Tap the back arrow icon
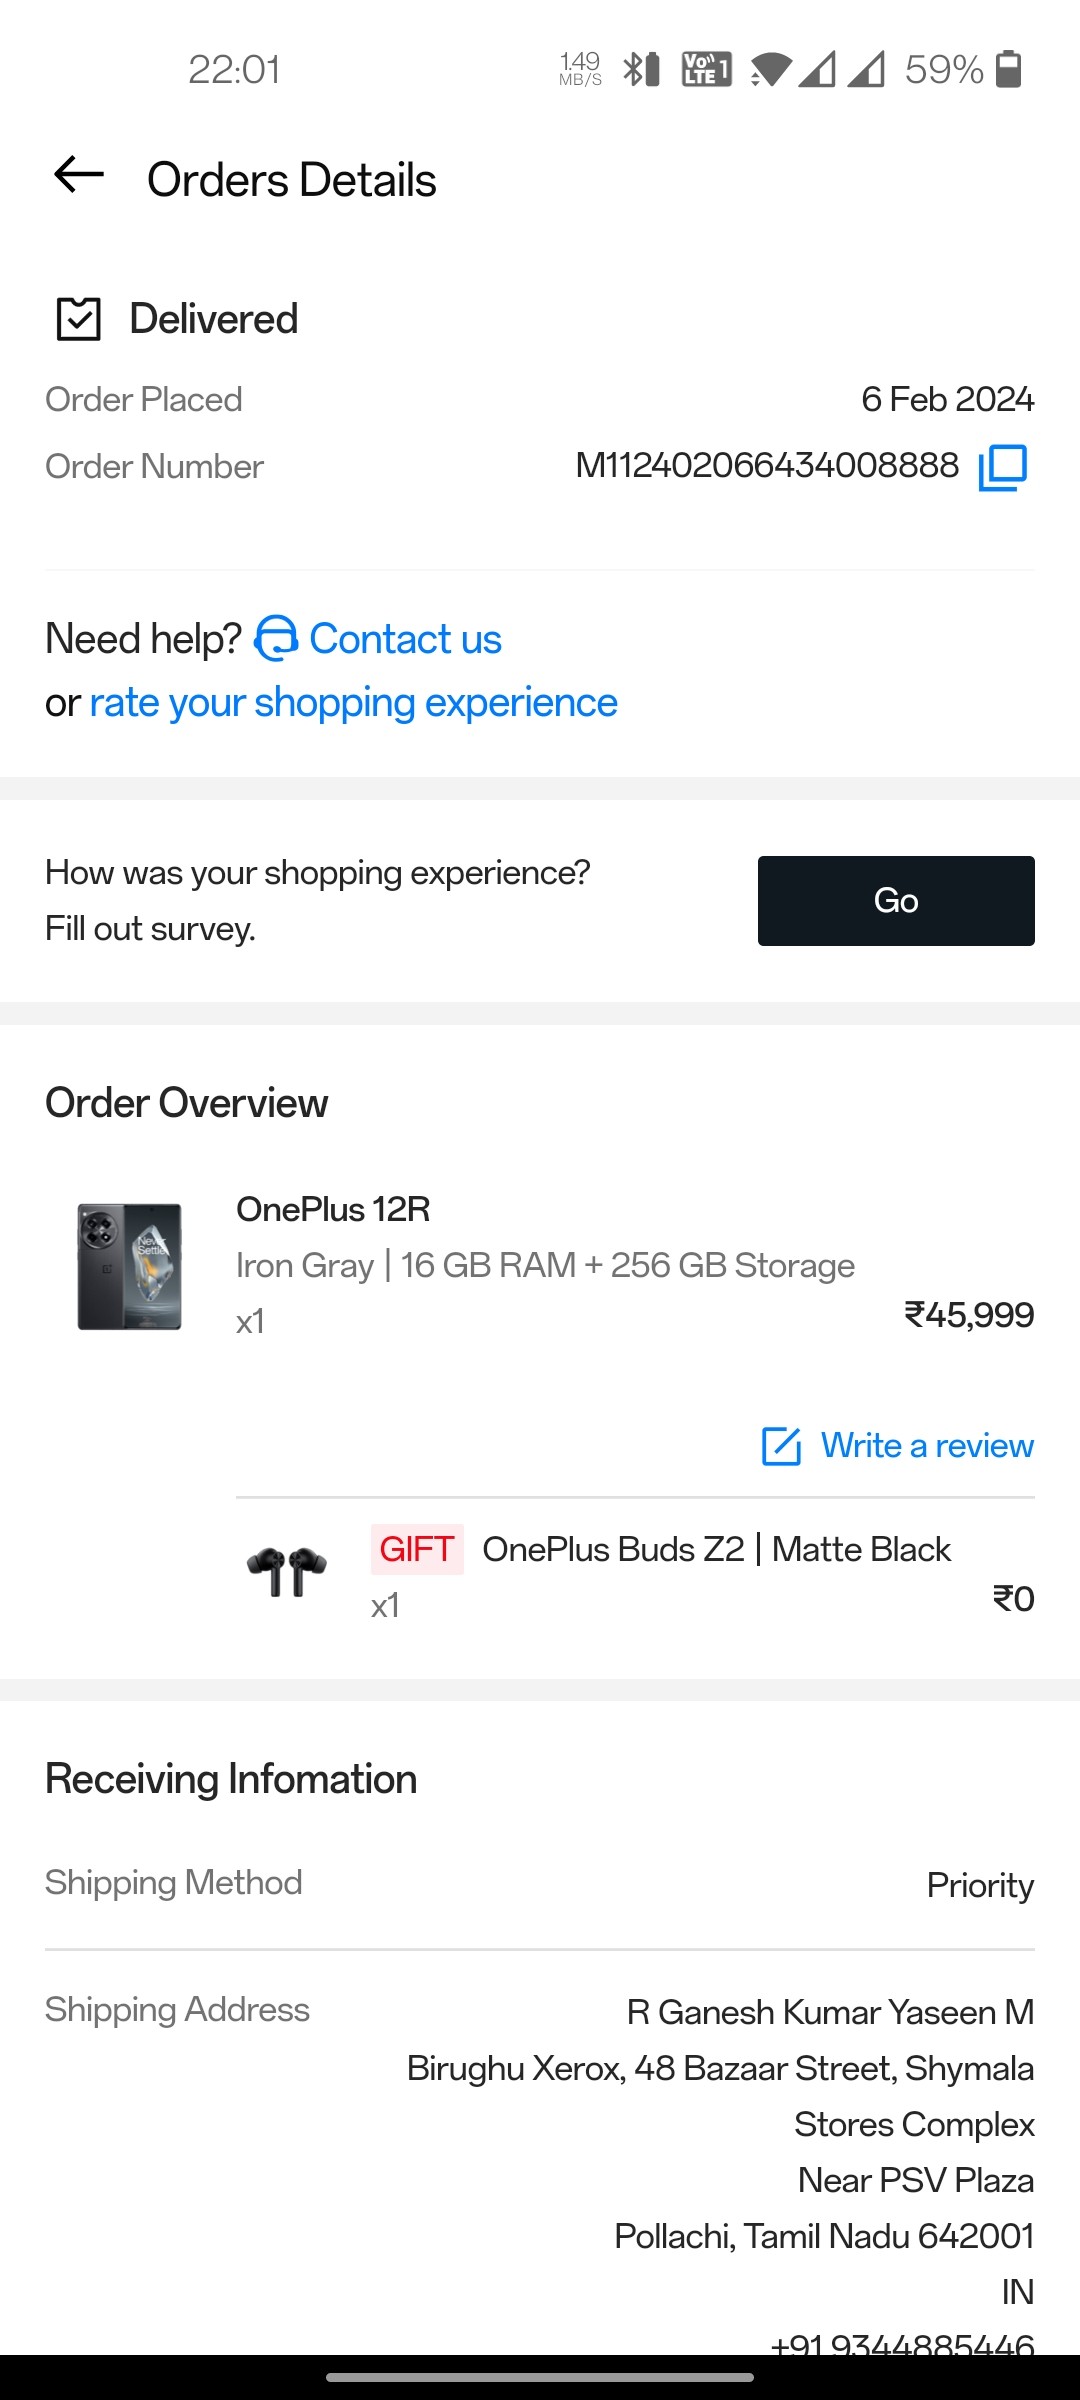The width and height of the screenshot is (1080, 2400). pos(79,175)
